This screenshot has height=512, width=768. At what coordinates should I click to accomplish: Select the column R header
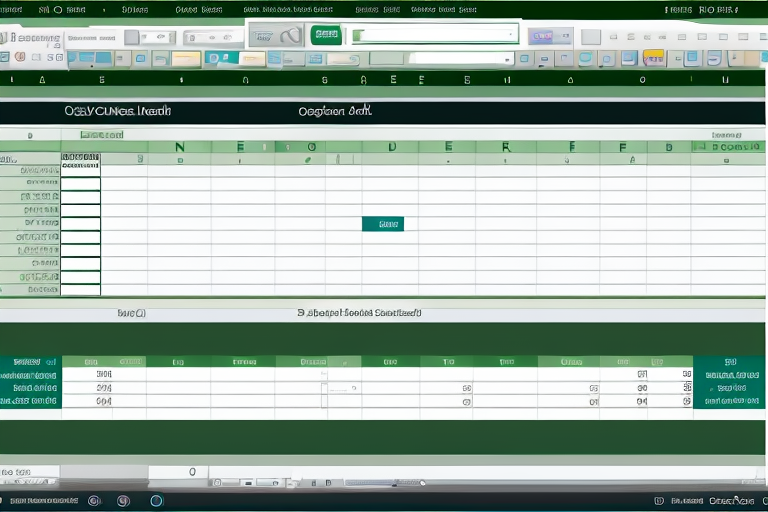(x=505, y=147)
